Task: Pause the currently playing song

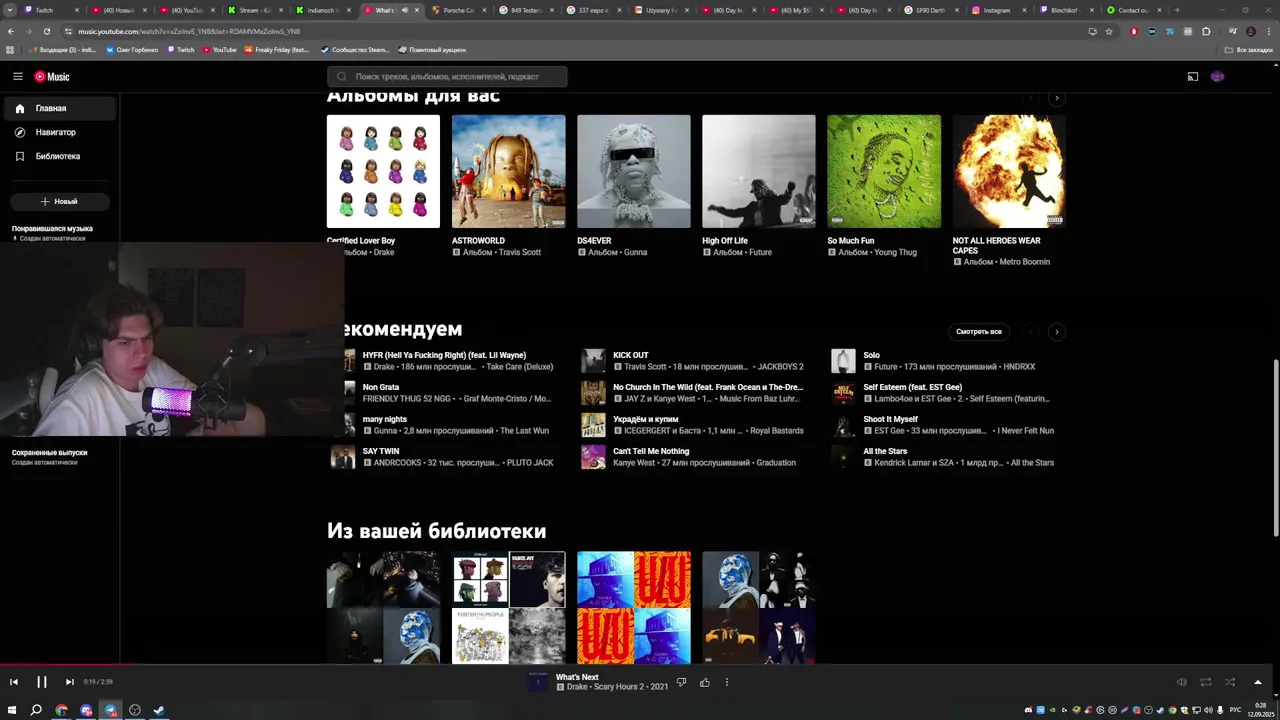Action: tap(42, 682)
